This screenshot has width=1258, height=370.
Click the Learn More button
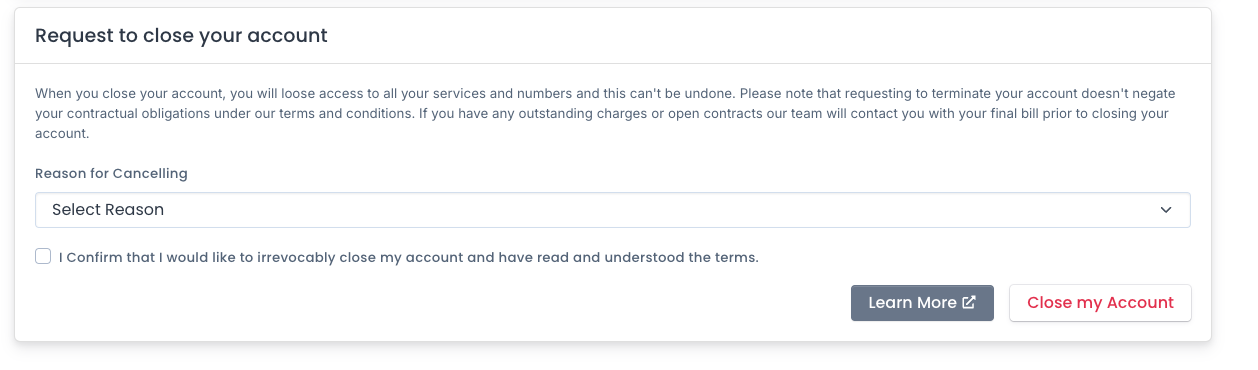(922, 303)
